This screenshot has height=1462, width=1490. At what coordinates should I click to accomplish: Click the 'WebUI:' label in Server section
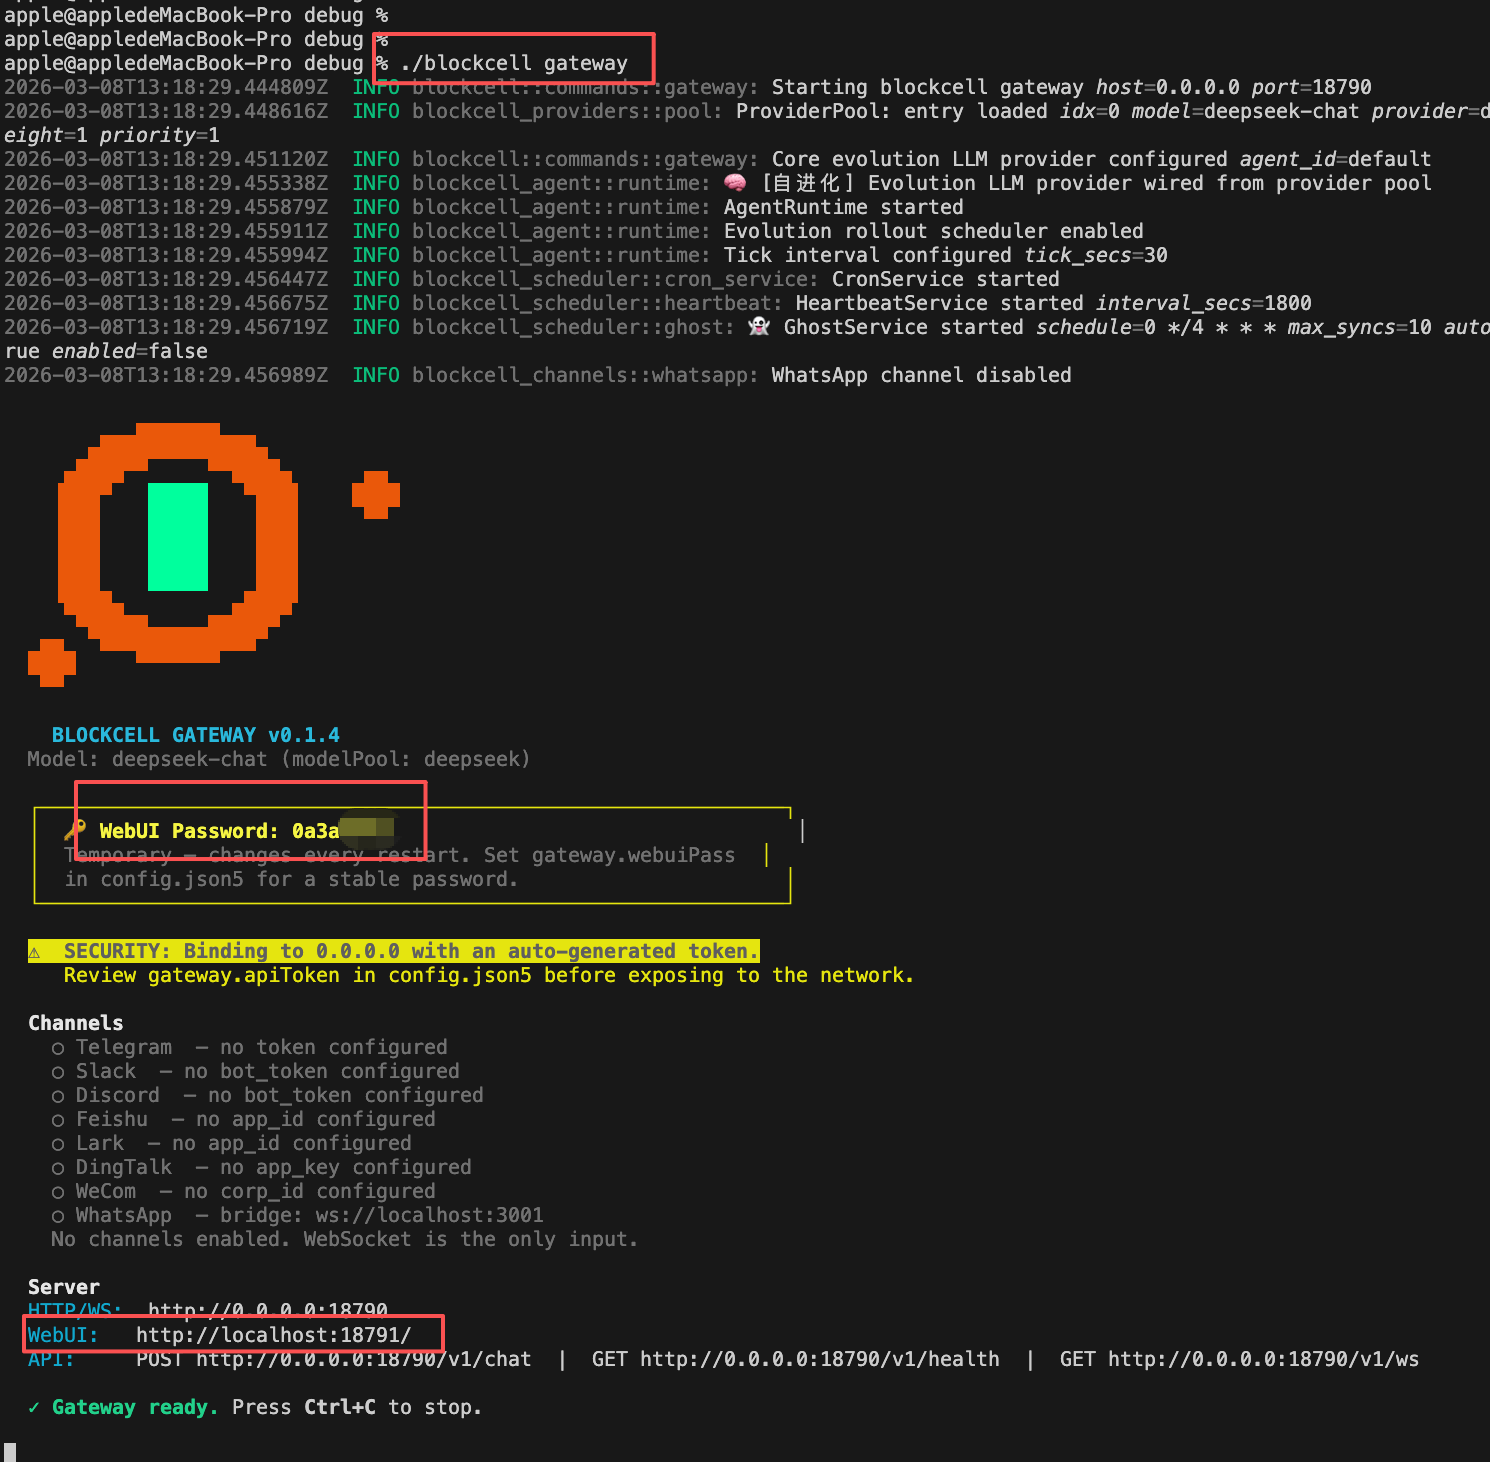point(64,1335)
